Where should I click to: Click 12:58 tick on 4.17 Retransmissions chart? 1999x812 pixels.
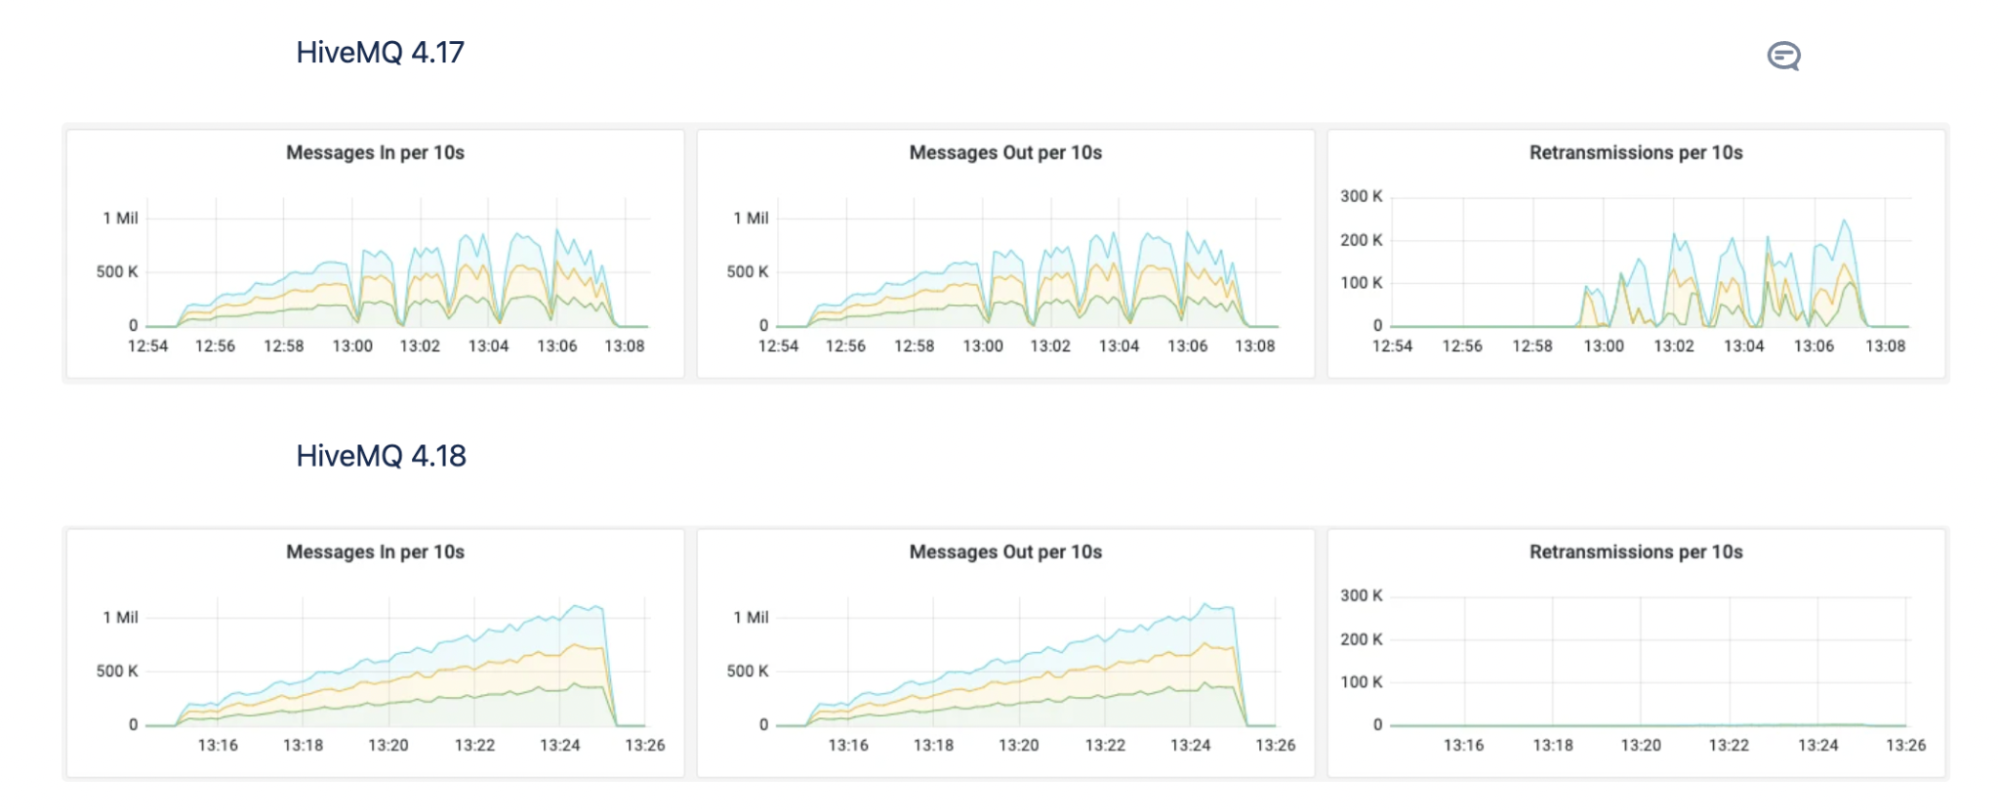pos(1532,346)
